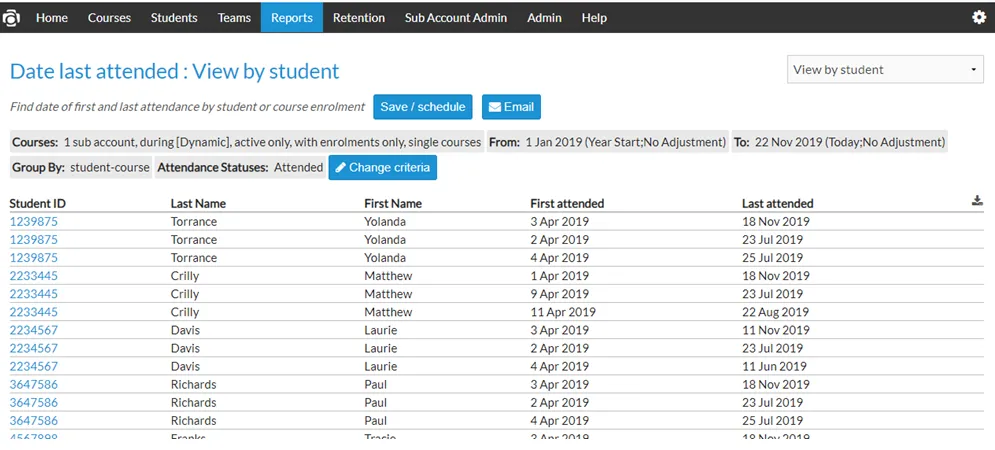Image resolution: width=995 pixels, height=450 pixels.
Task: Click Paul in the 25 Jul 2019 Richards row
Action: coord(376,421)
